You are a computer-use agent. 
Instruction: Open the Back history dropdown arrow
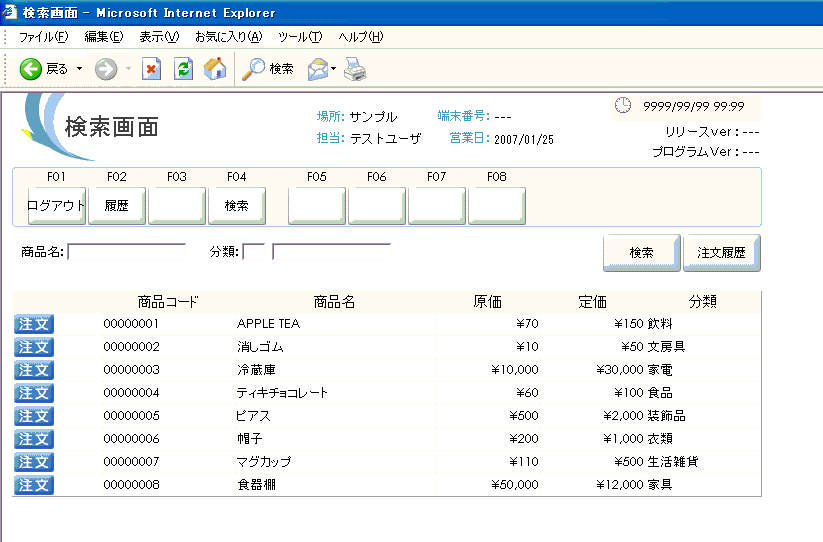click(x=79, y=69)
